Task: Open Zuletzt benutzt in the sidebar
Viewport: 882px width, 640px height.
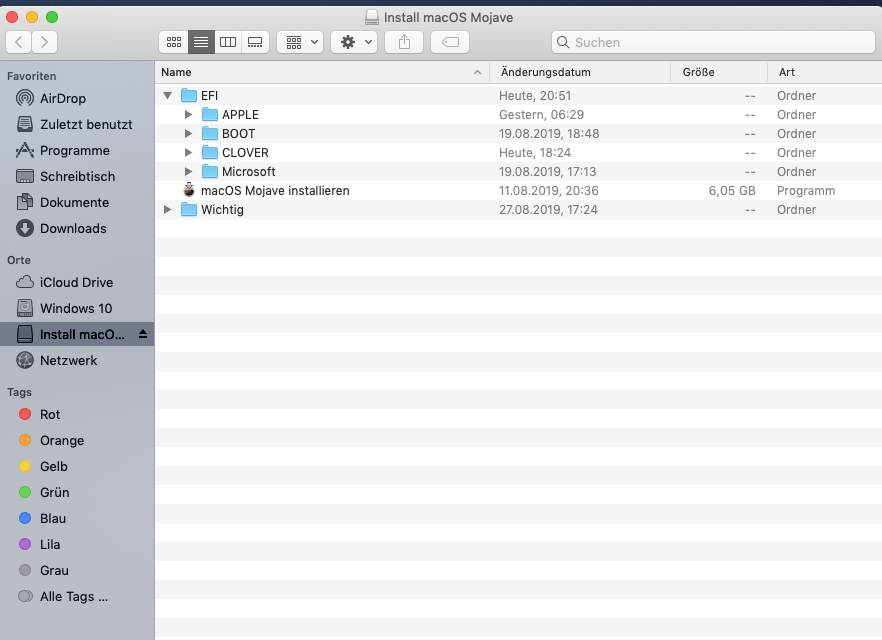Action: [x=77, y=124]
